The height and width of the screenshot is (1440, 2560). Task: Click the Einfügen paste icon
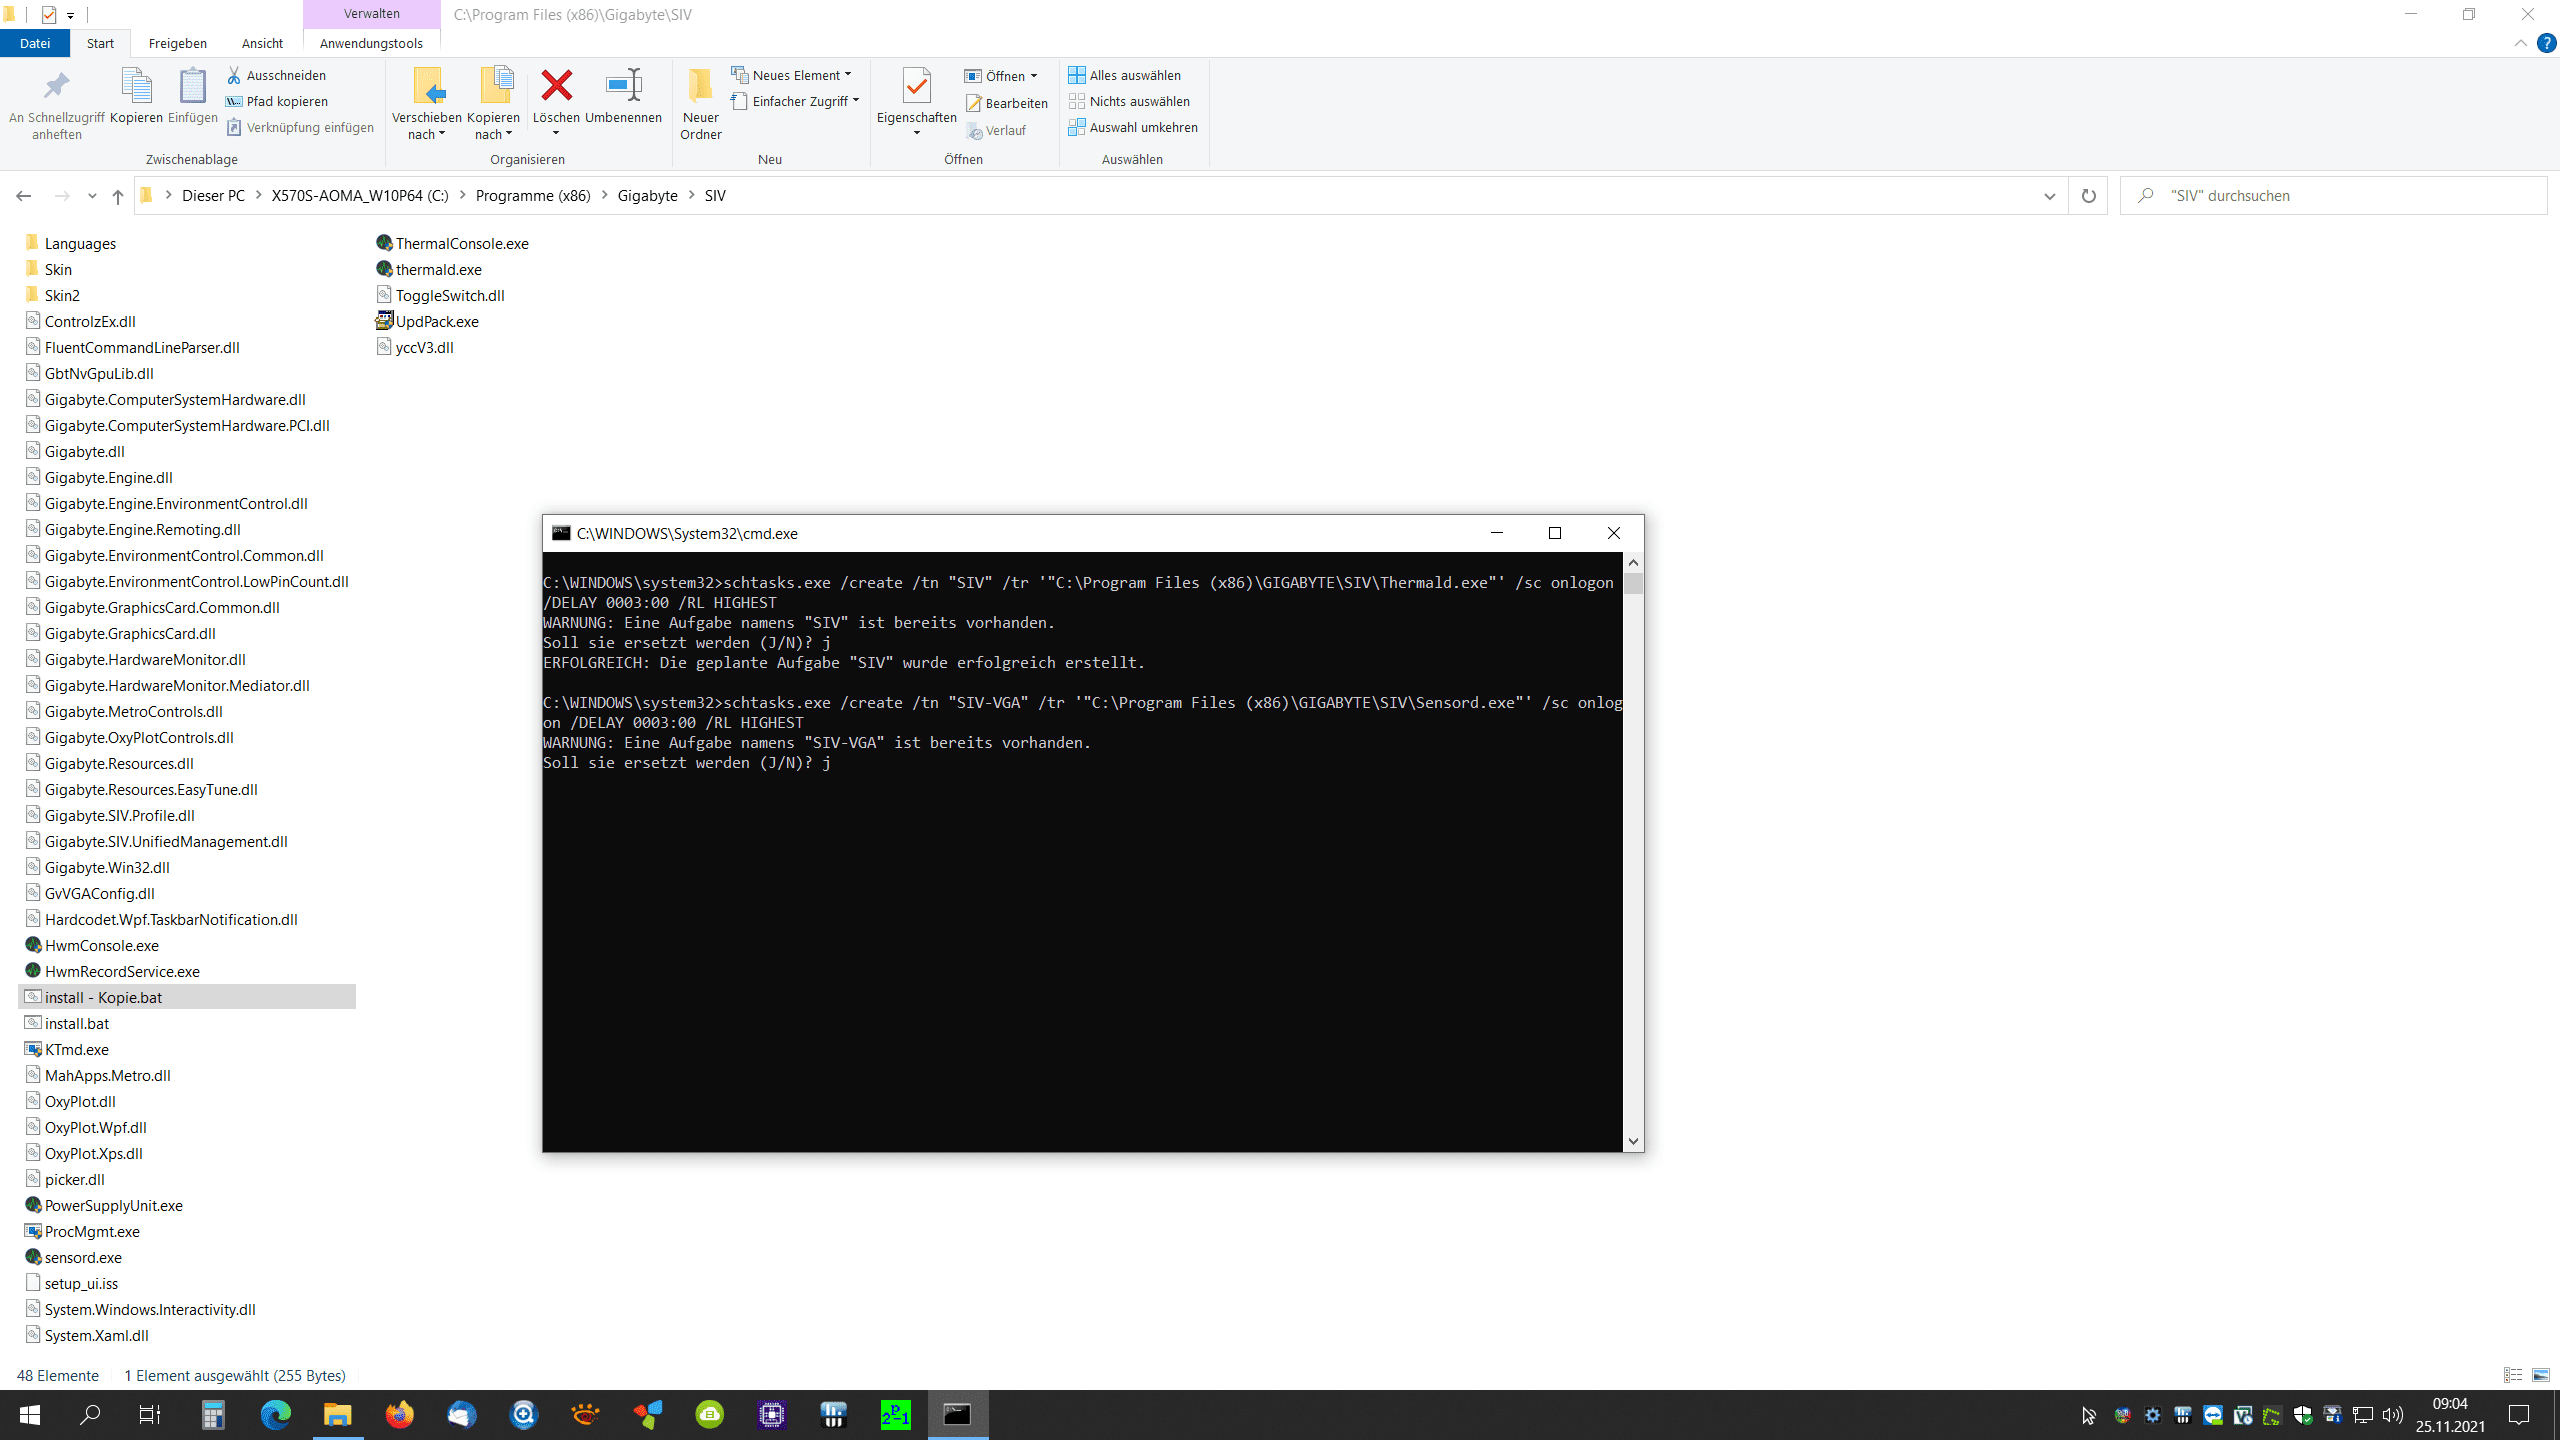[192, 87]
